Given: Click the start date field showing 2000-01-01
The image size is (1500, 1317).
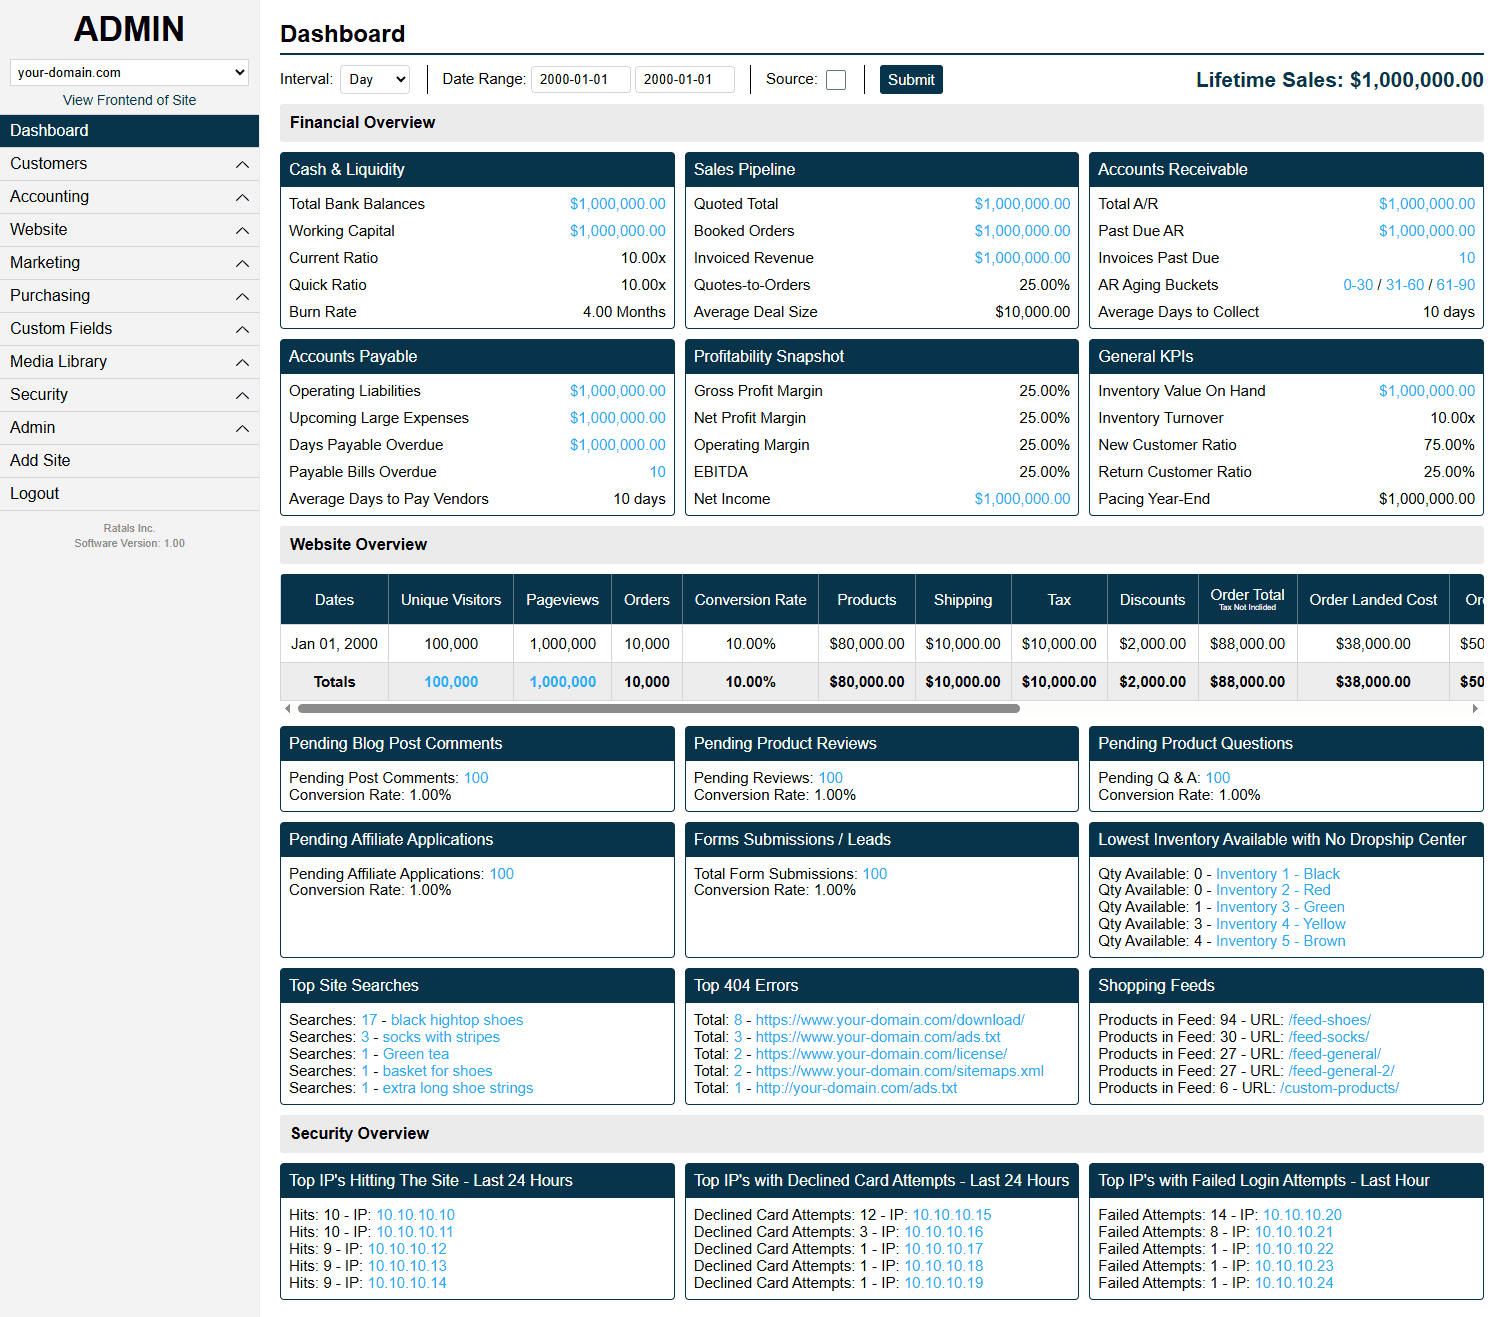Looking at the screenshot, I should [580, 79].
